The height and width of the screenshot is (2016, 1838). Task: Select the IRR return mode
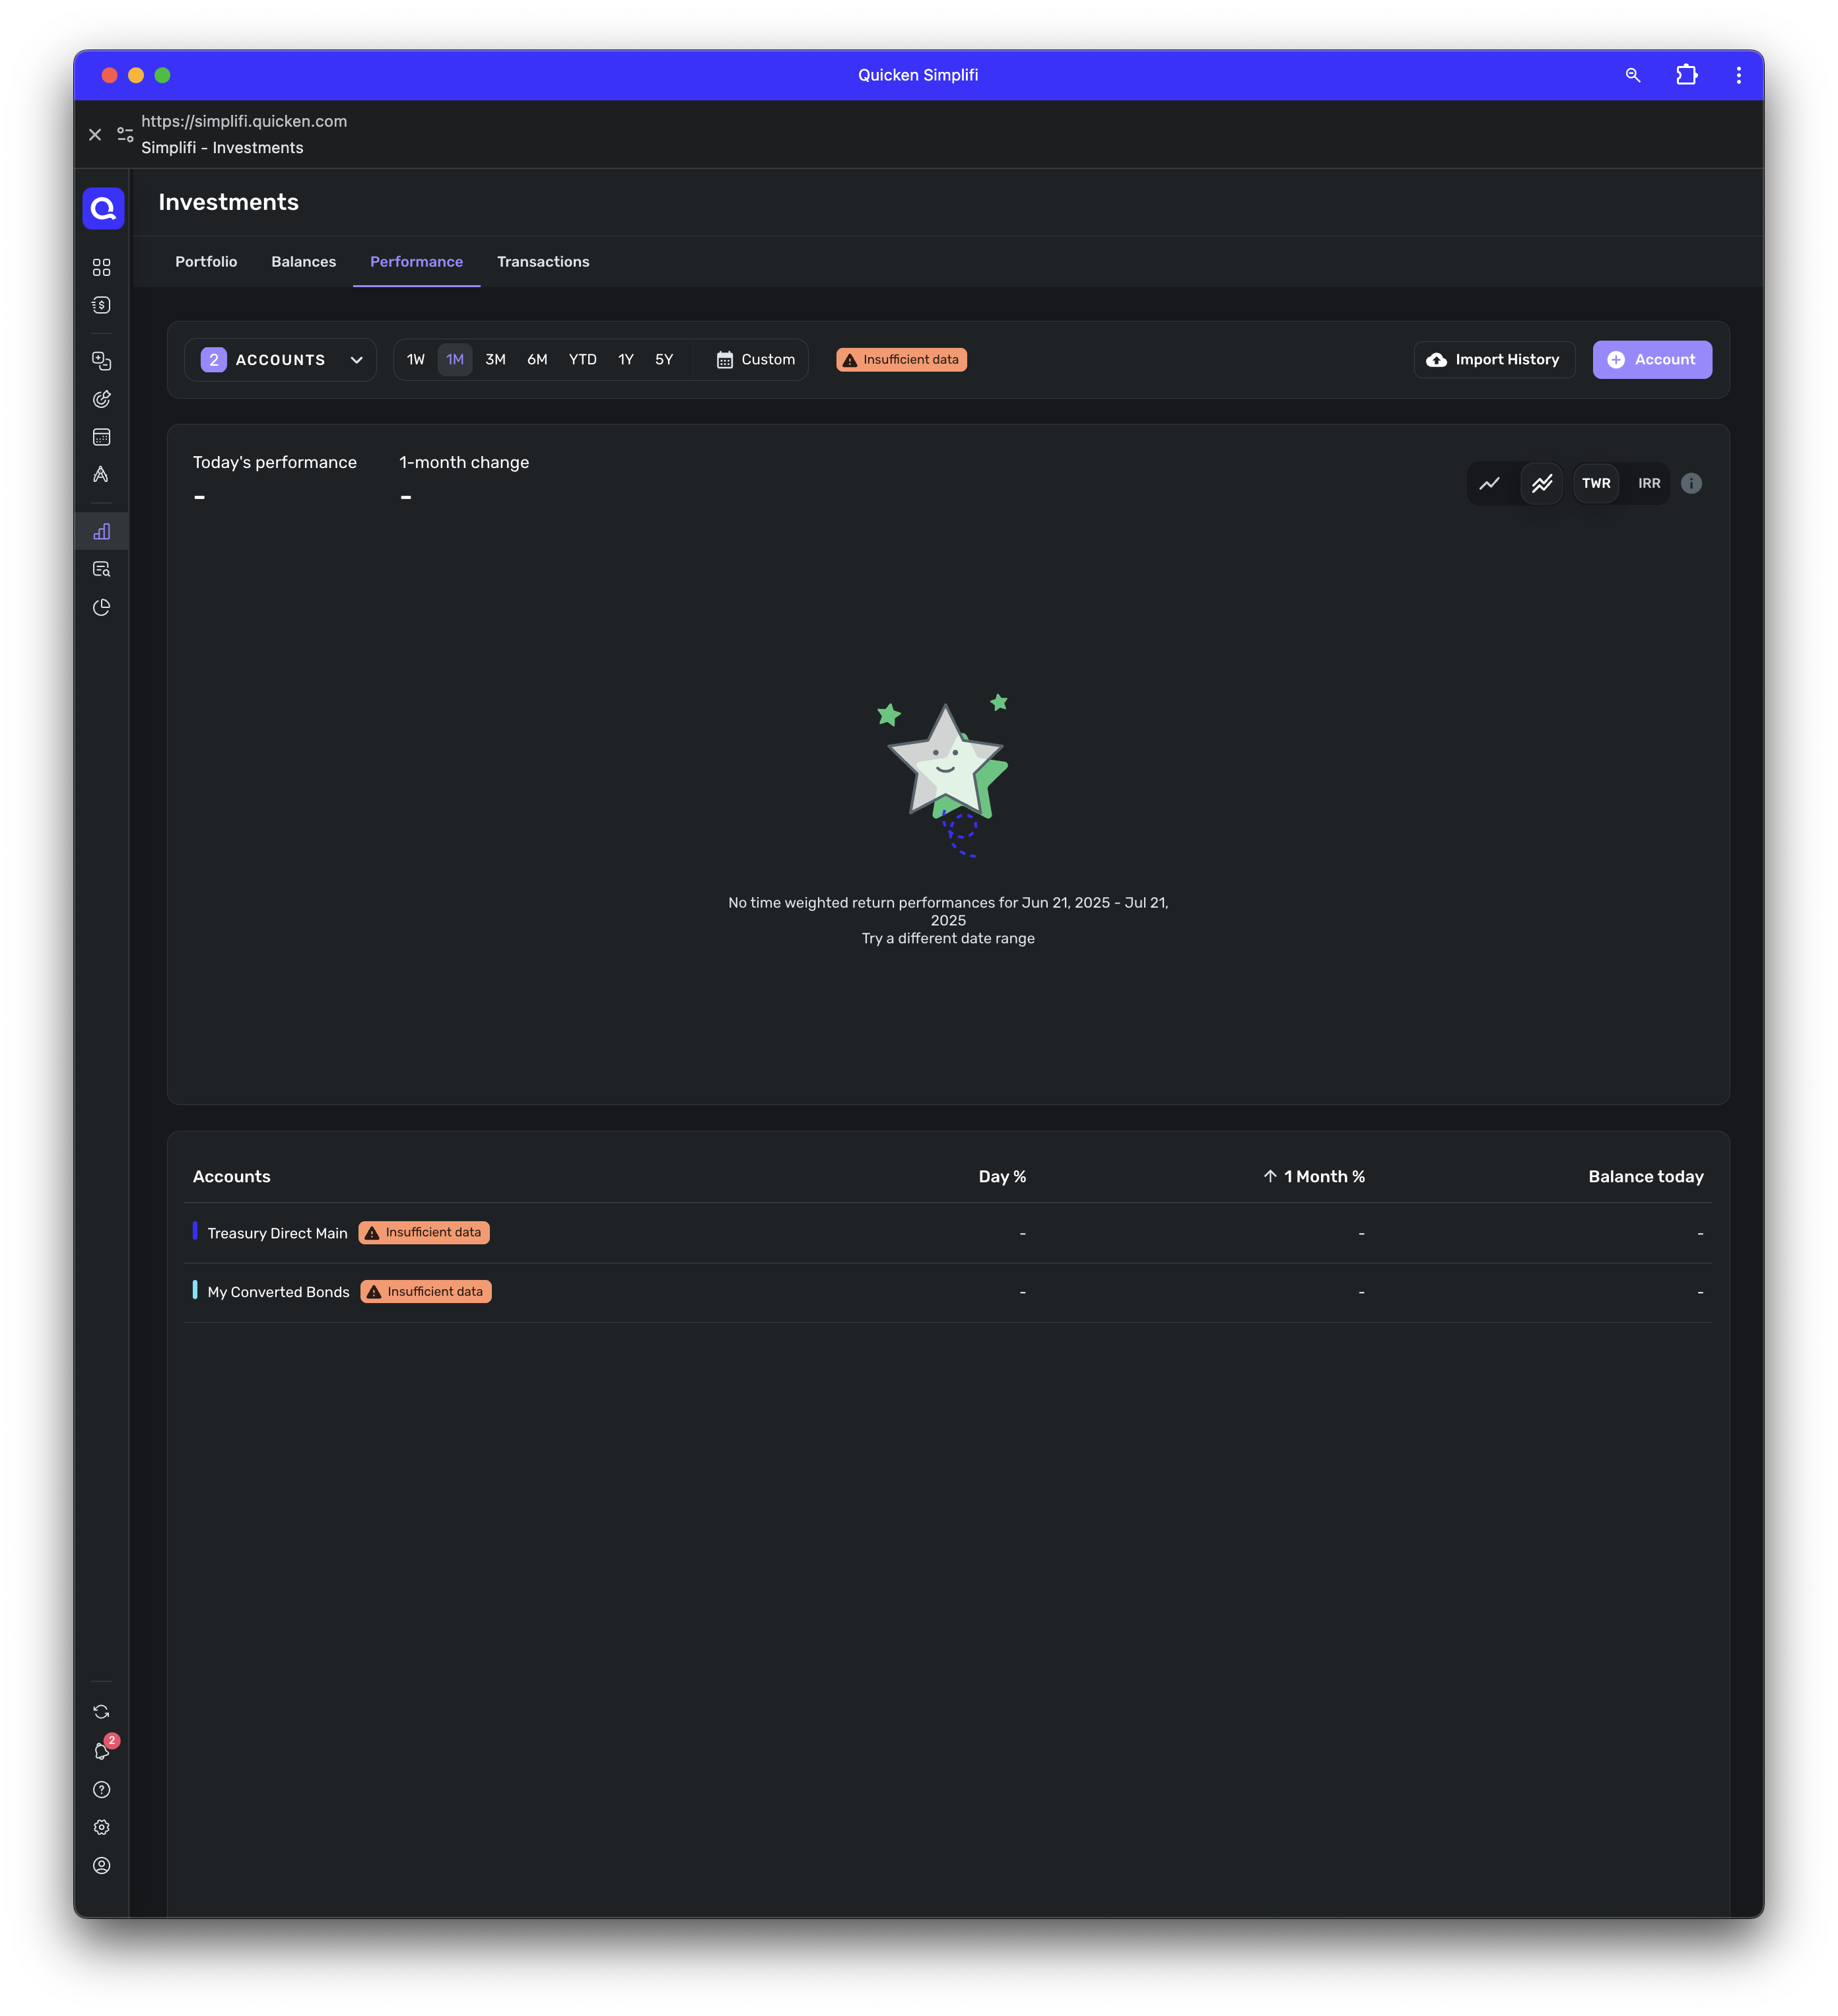coord(1648,483)
